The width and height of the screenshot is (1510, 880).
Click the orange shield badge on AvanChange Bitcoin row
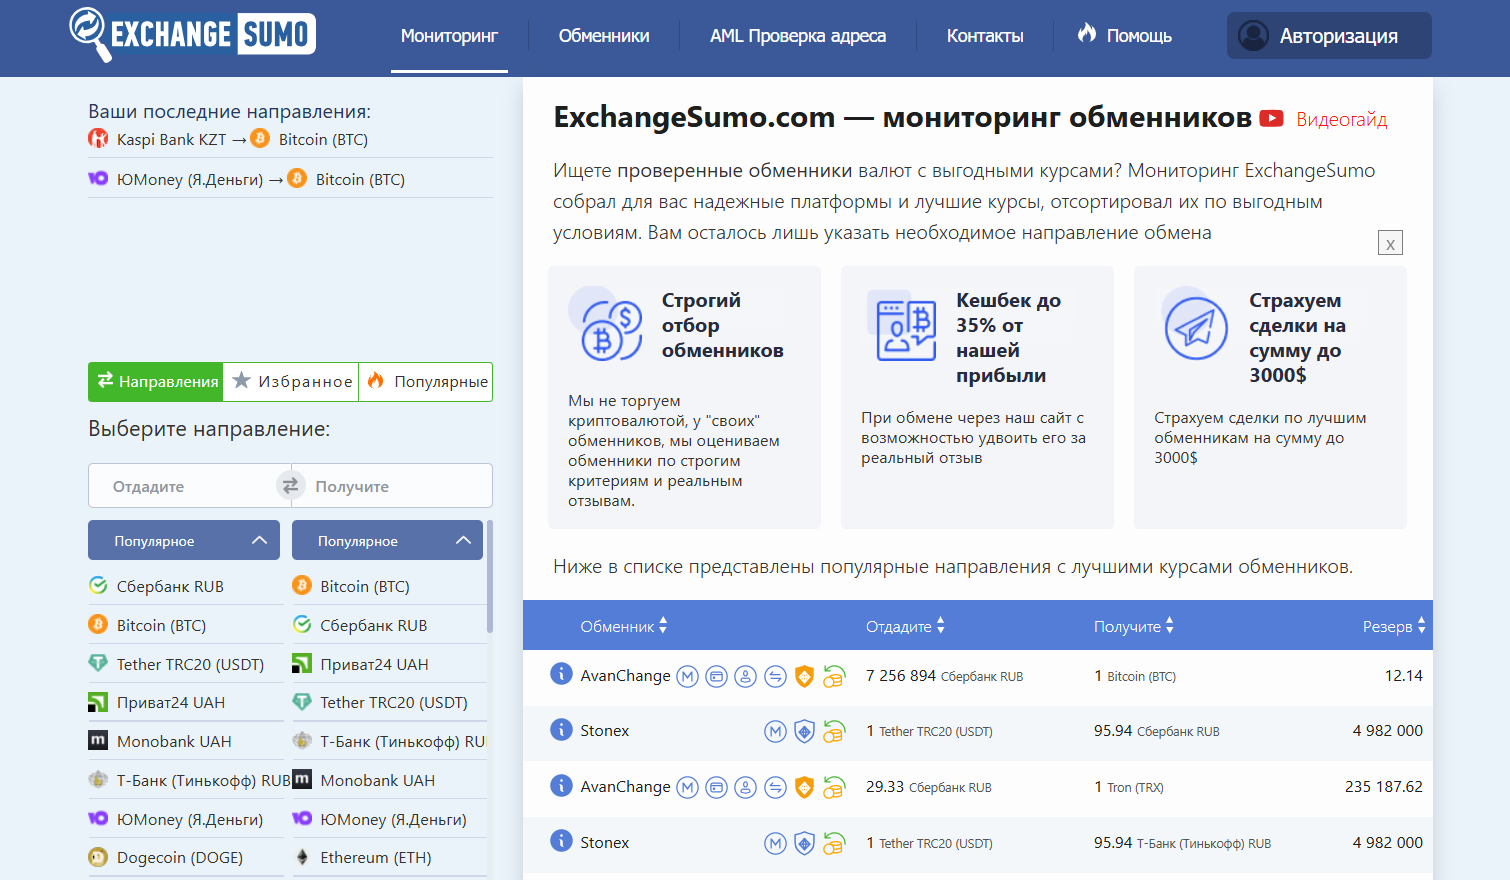[x=804, y=677]
